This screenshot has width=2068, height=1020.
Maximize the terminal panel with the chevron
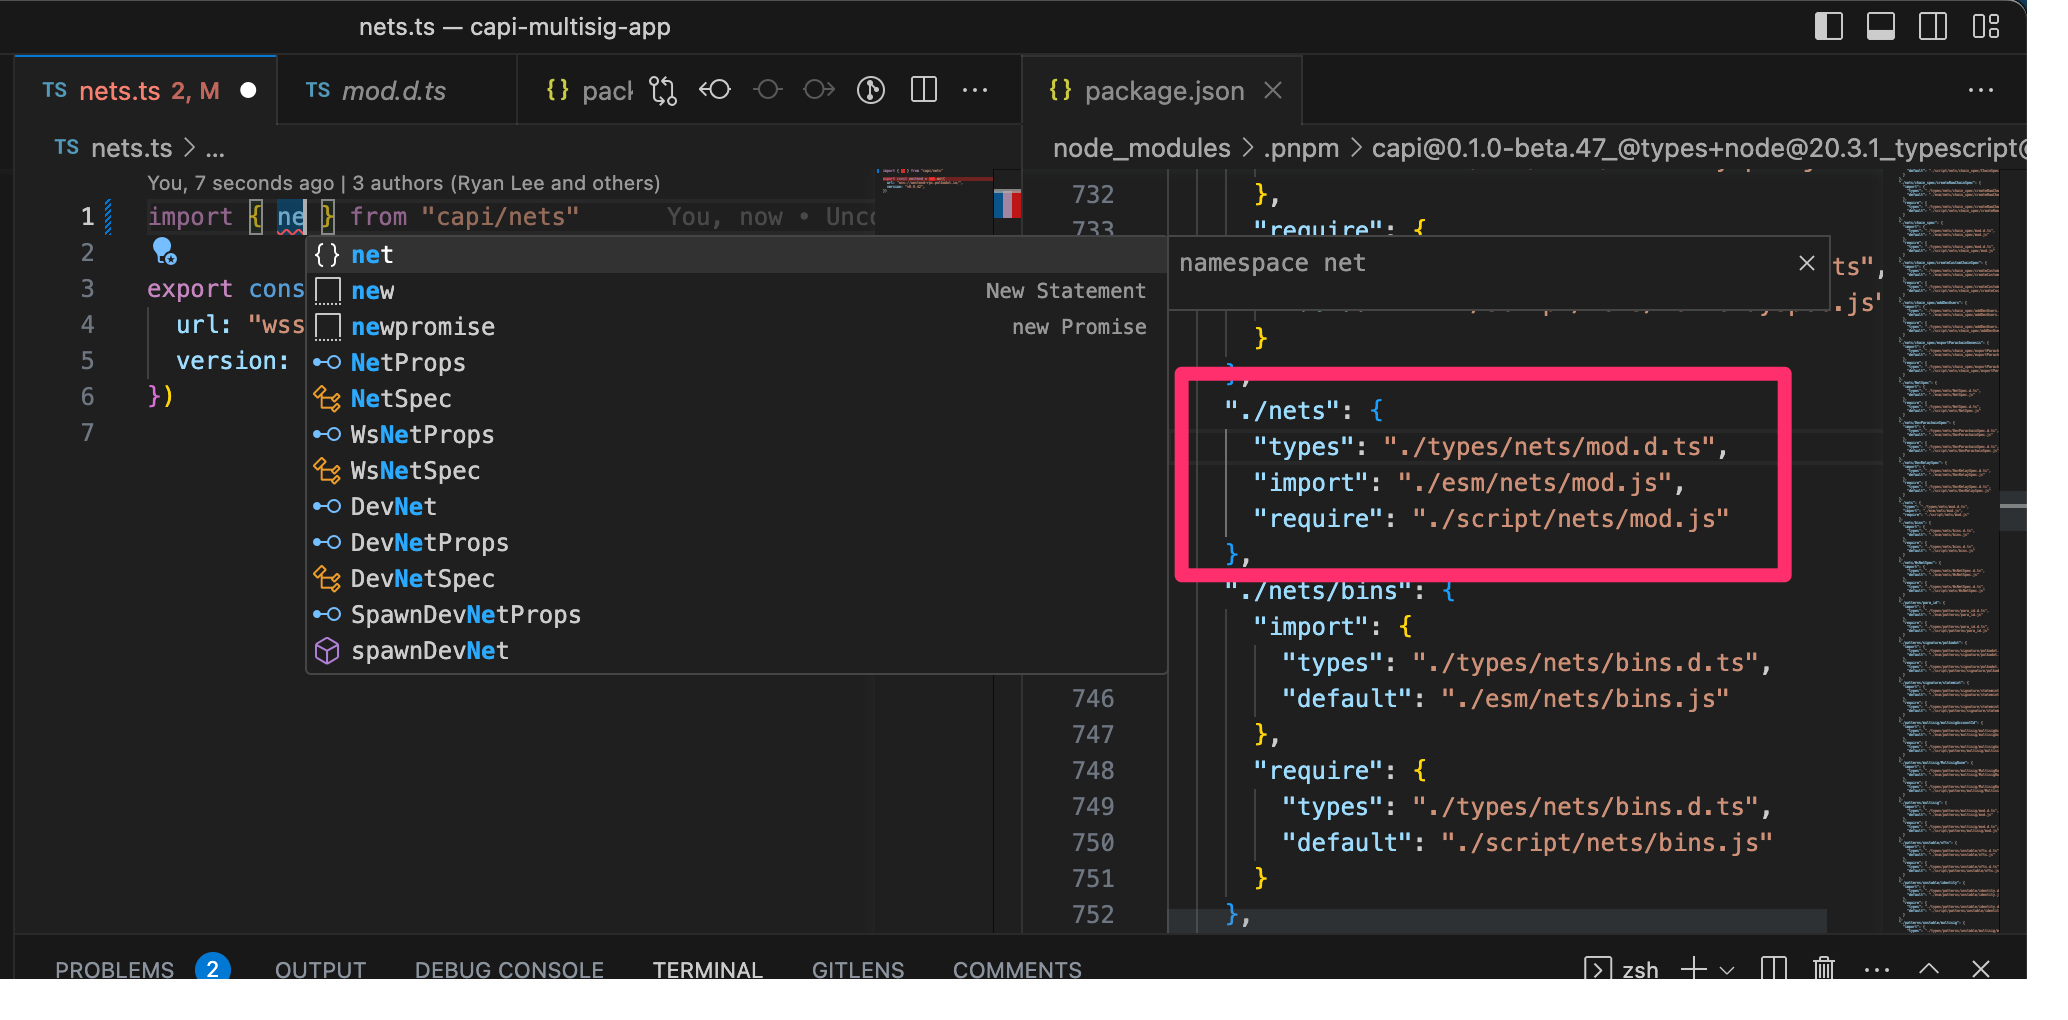tap(1928, 969)
